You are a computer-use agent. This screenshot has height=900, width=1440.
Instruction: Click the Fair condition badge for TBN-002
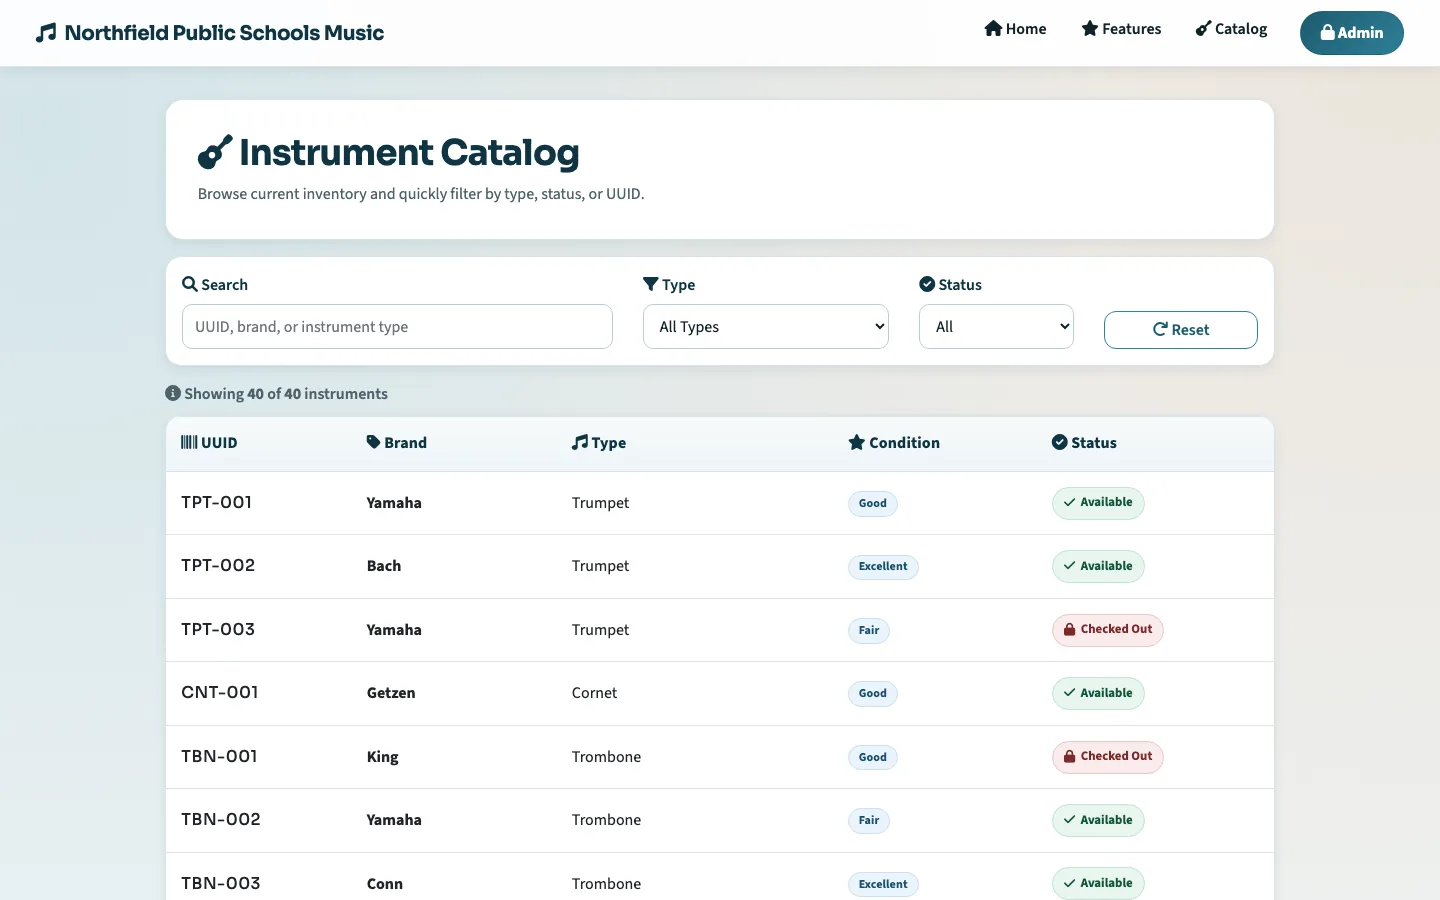click(x=869, y=820)
